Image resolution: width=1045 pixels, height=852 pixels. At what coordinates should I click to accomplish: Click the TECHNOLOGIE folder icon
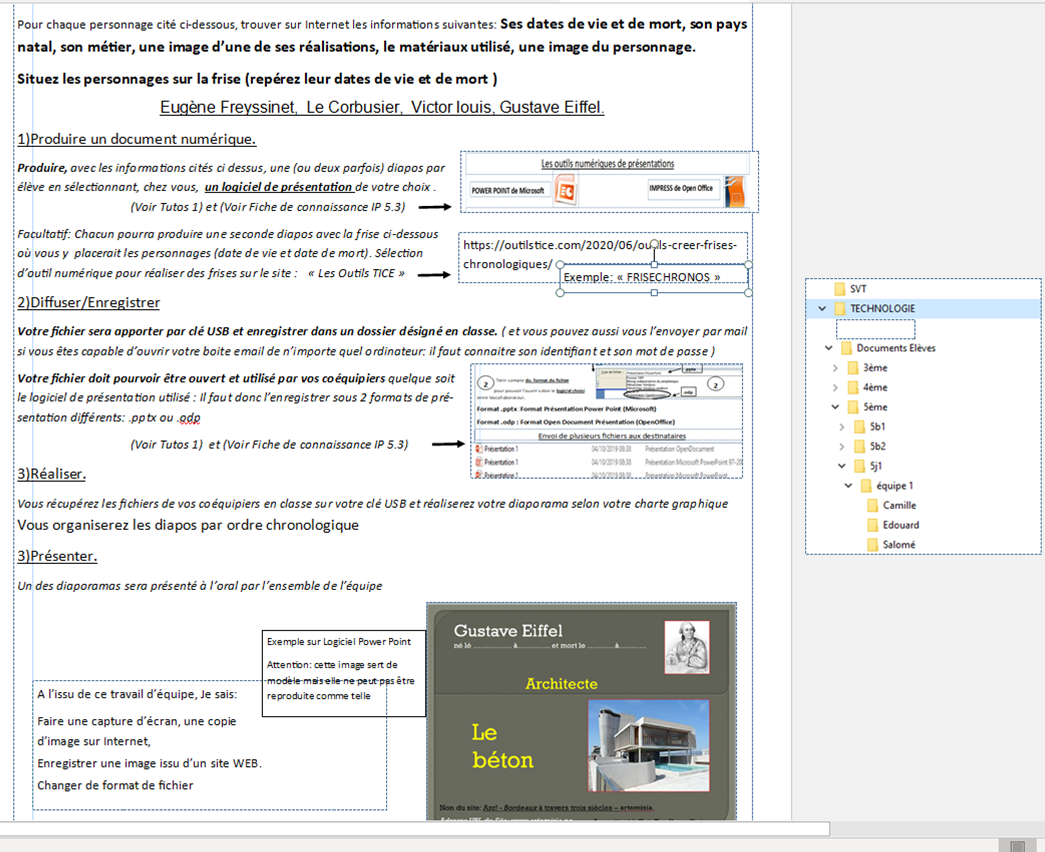click(840, 309)
